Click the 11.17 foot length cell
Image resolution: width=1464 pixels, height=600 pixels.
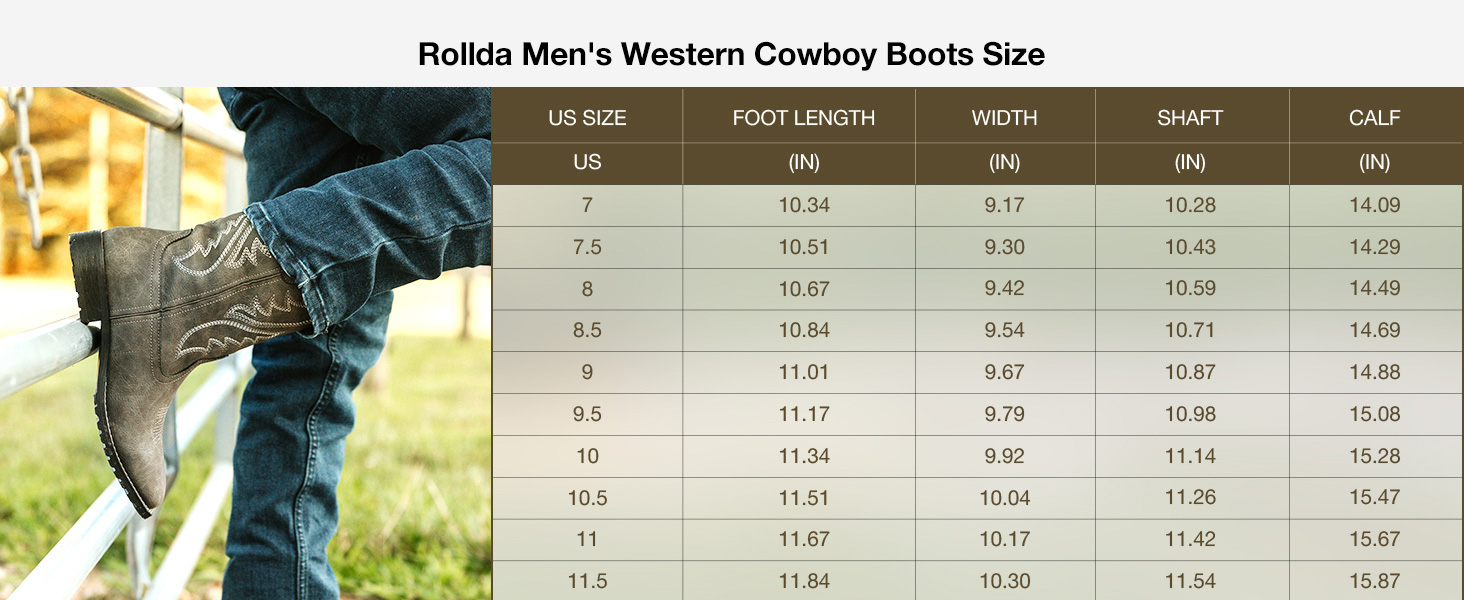click(x=804, y=414)
